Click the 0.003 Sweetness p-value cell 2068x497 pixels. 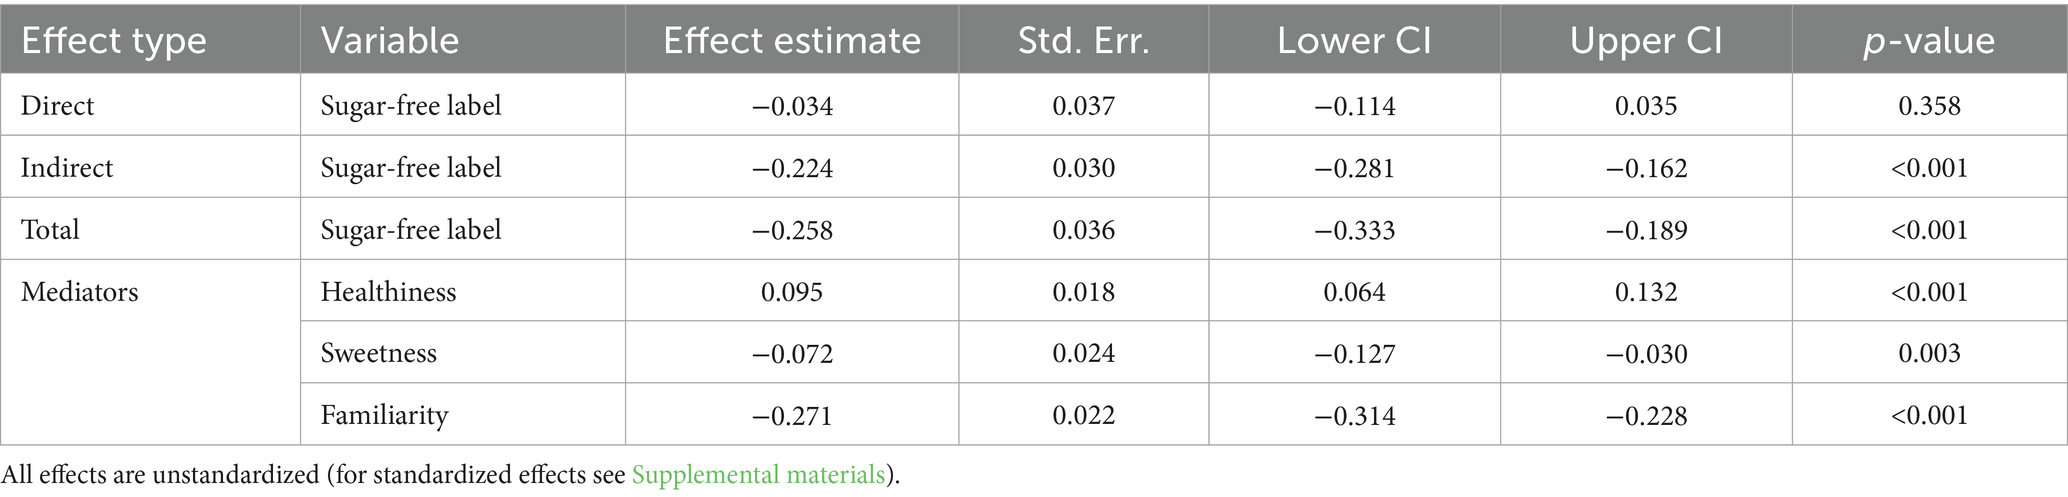pyautogui.click(x=1929, y=353)
